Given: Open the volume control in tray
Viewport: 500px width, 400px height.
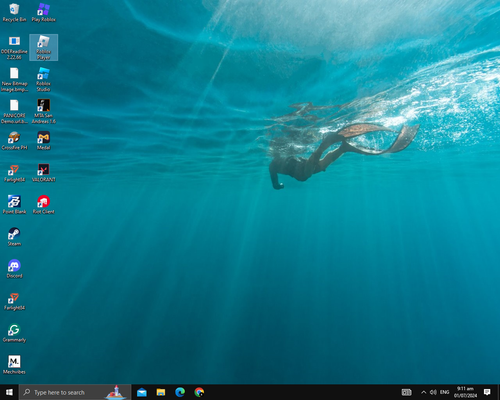Looking at the screenshot, I should click(433, 392).
